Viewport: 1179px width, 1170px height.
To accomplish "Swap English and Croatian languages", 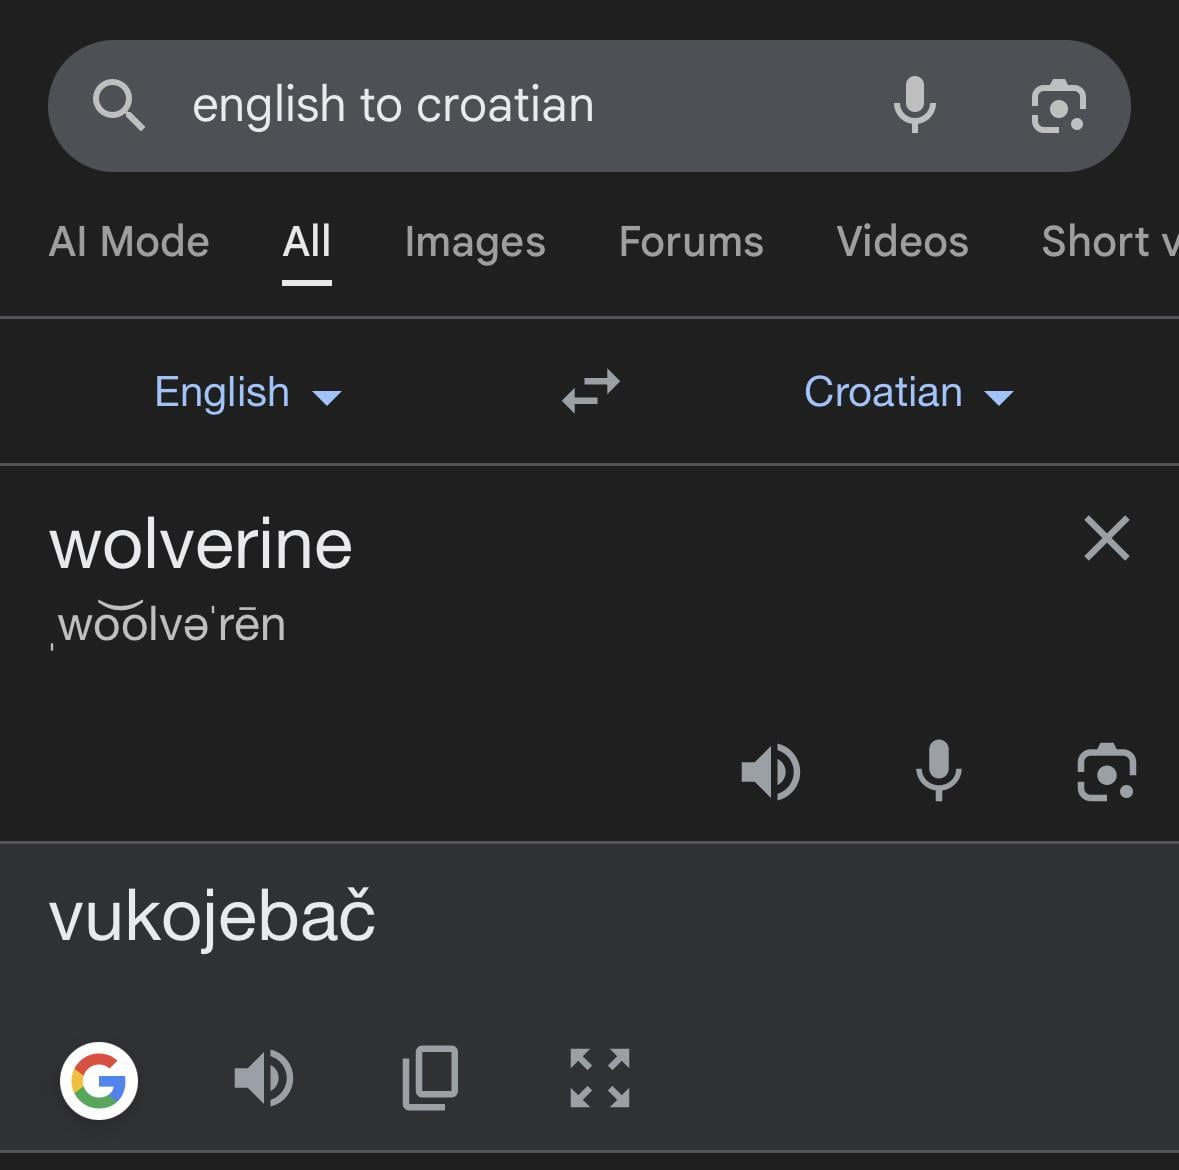I will click(x=590, y=391).
